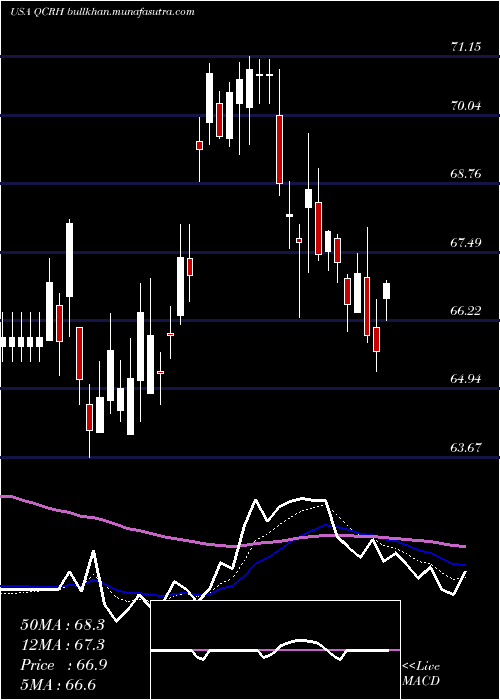The image size is (500, 700).
Task: Click the 64.94 price level label
Action: coord(466,379)
